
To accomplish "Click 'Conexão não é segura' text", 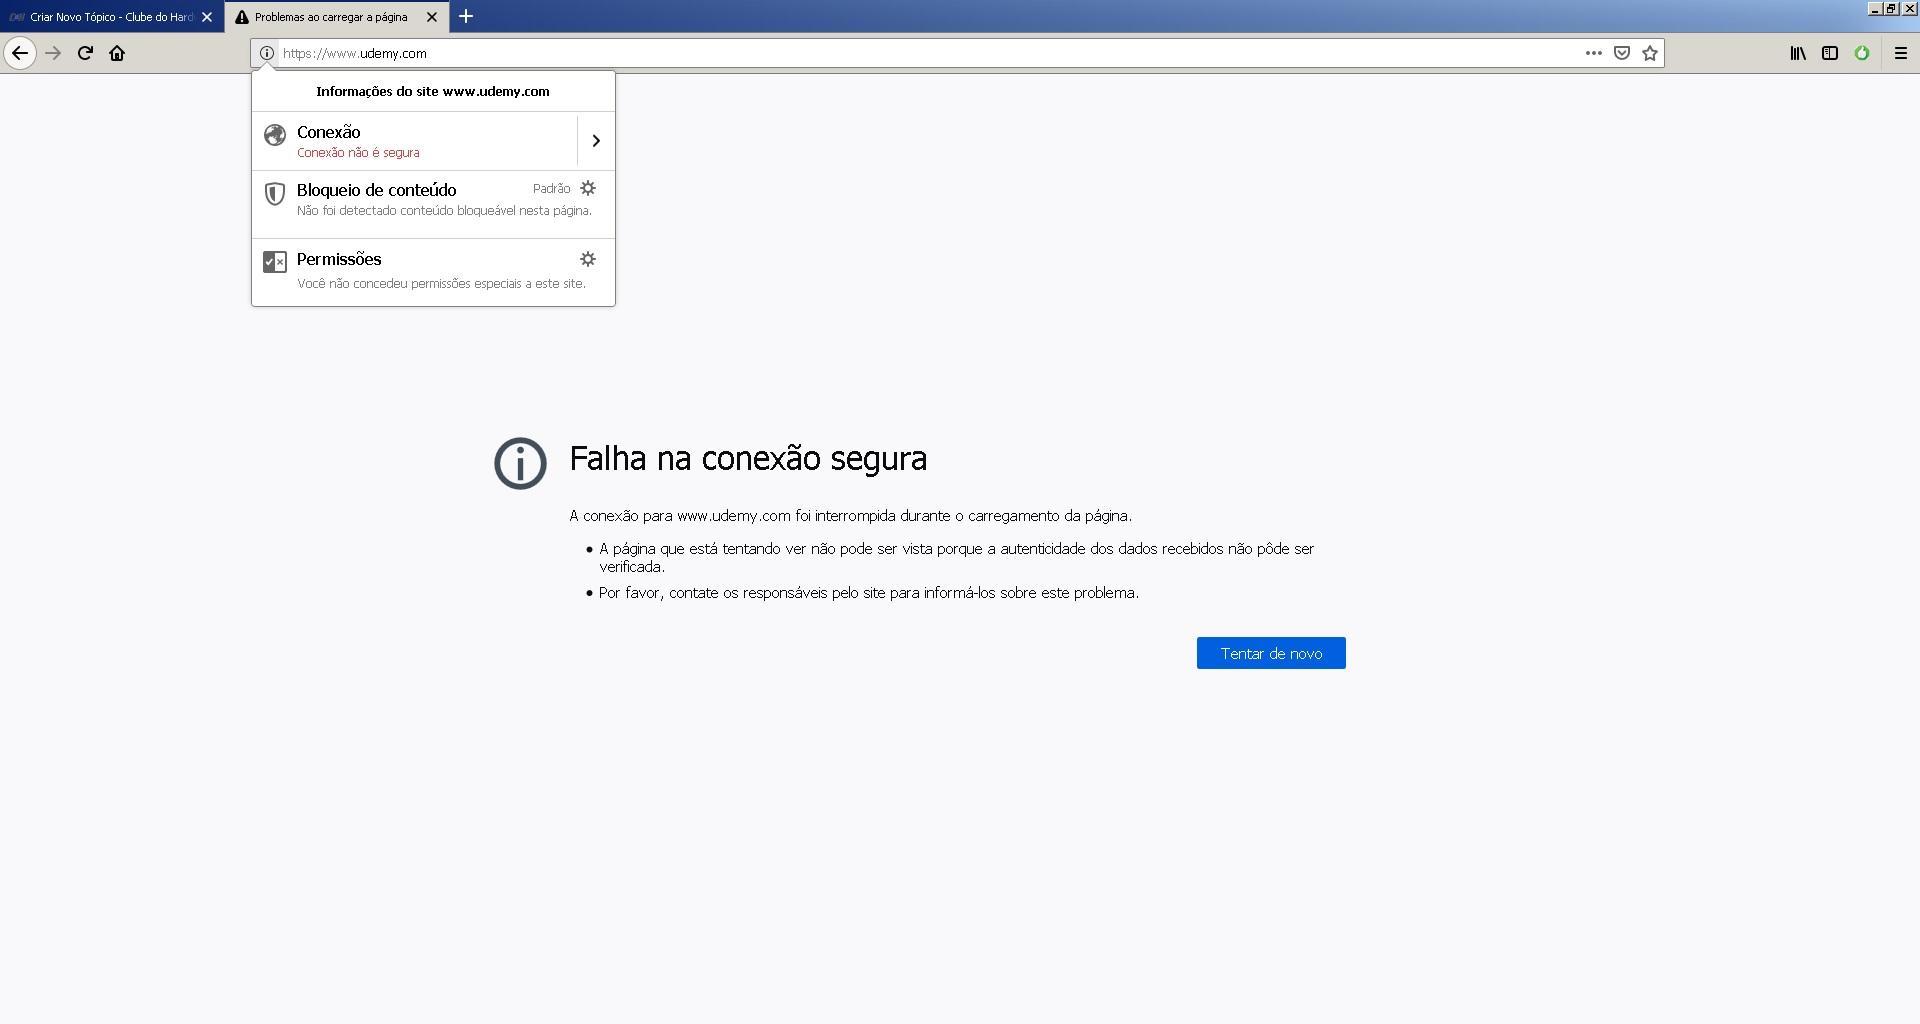I will (x=358, y=153).
